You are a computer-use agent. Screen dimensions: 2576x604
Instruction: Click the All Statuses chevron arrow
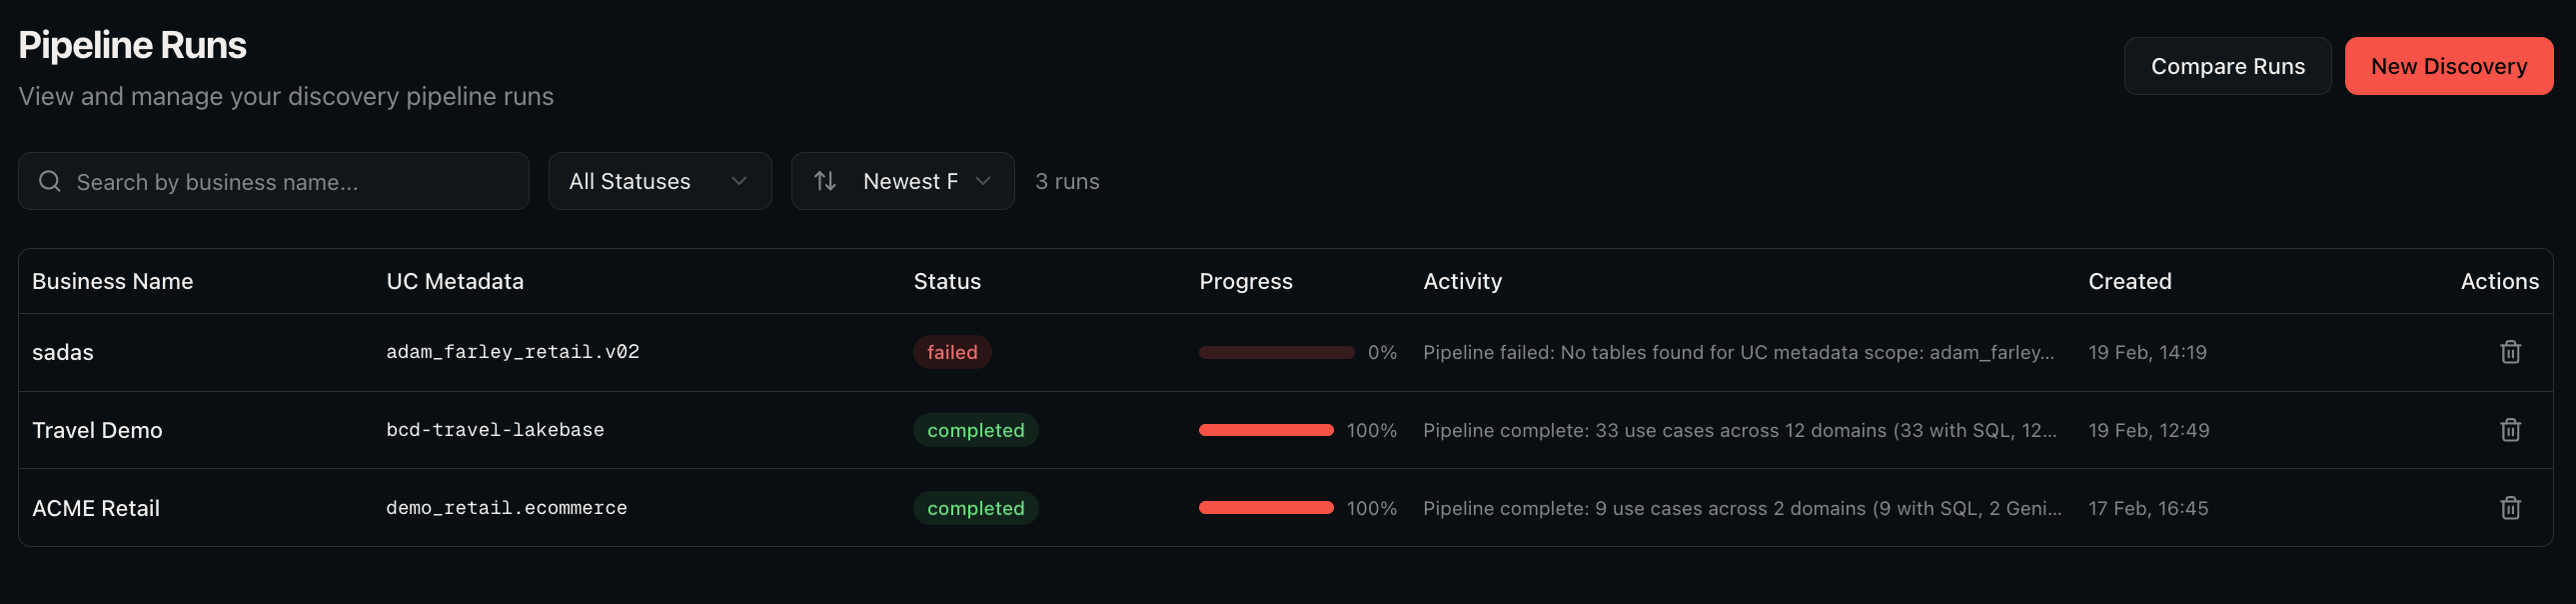pyautogui.click(x=739, y=181)
